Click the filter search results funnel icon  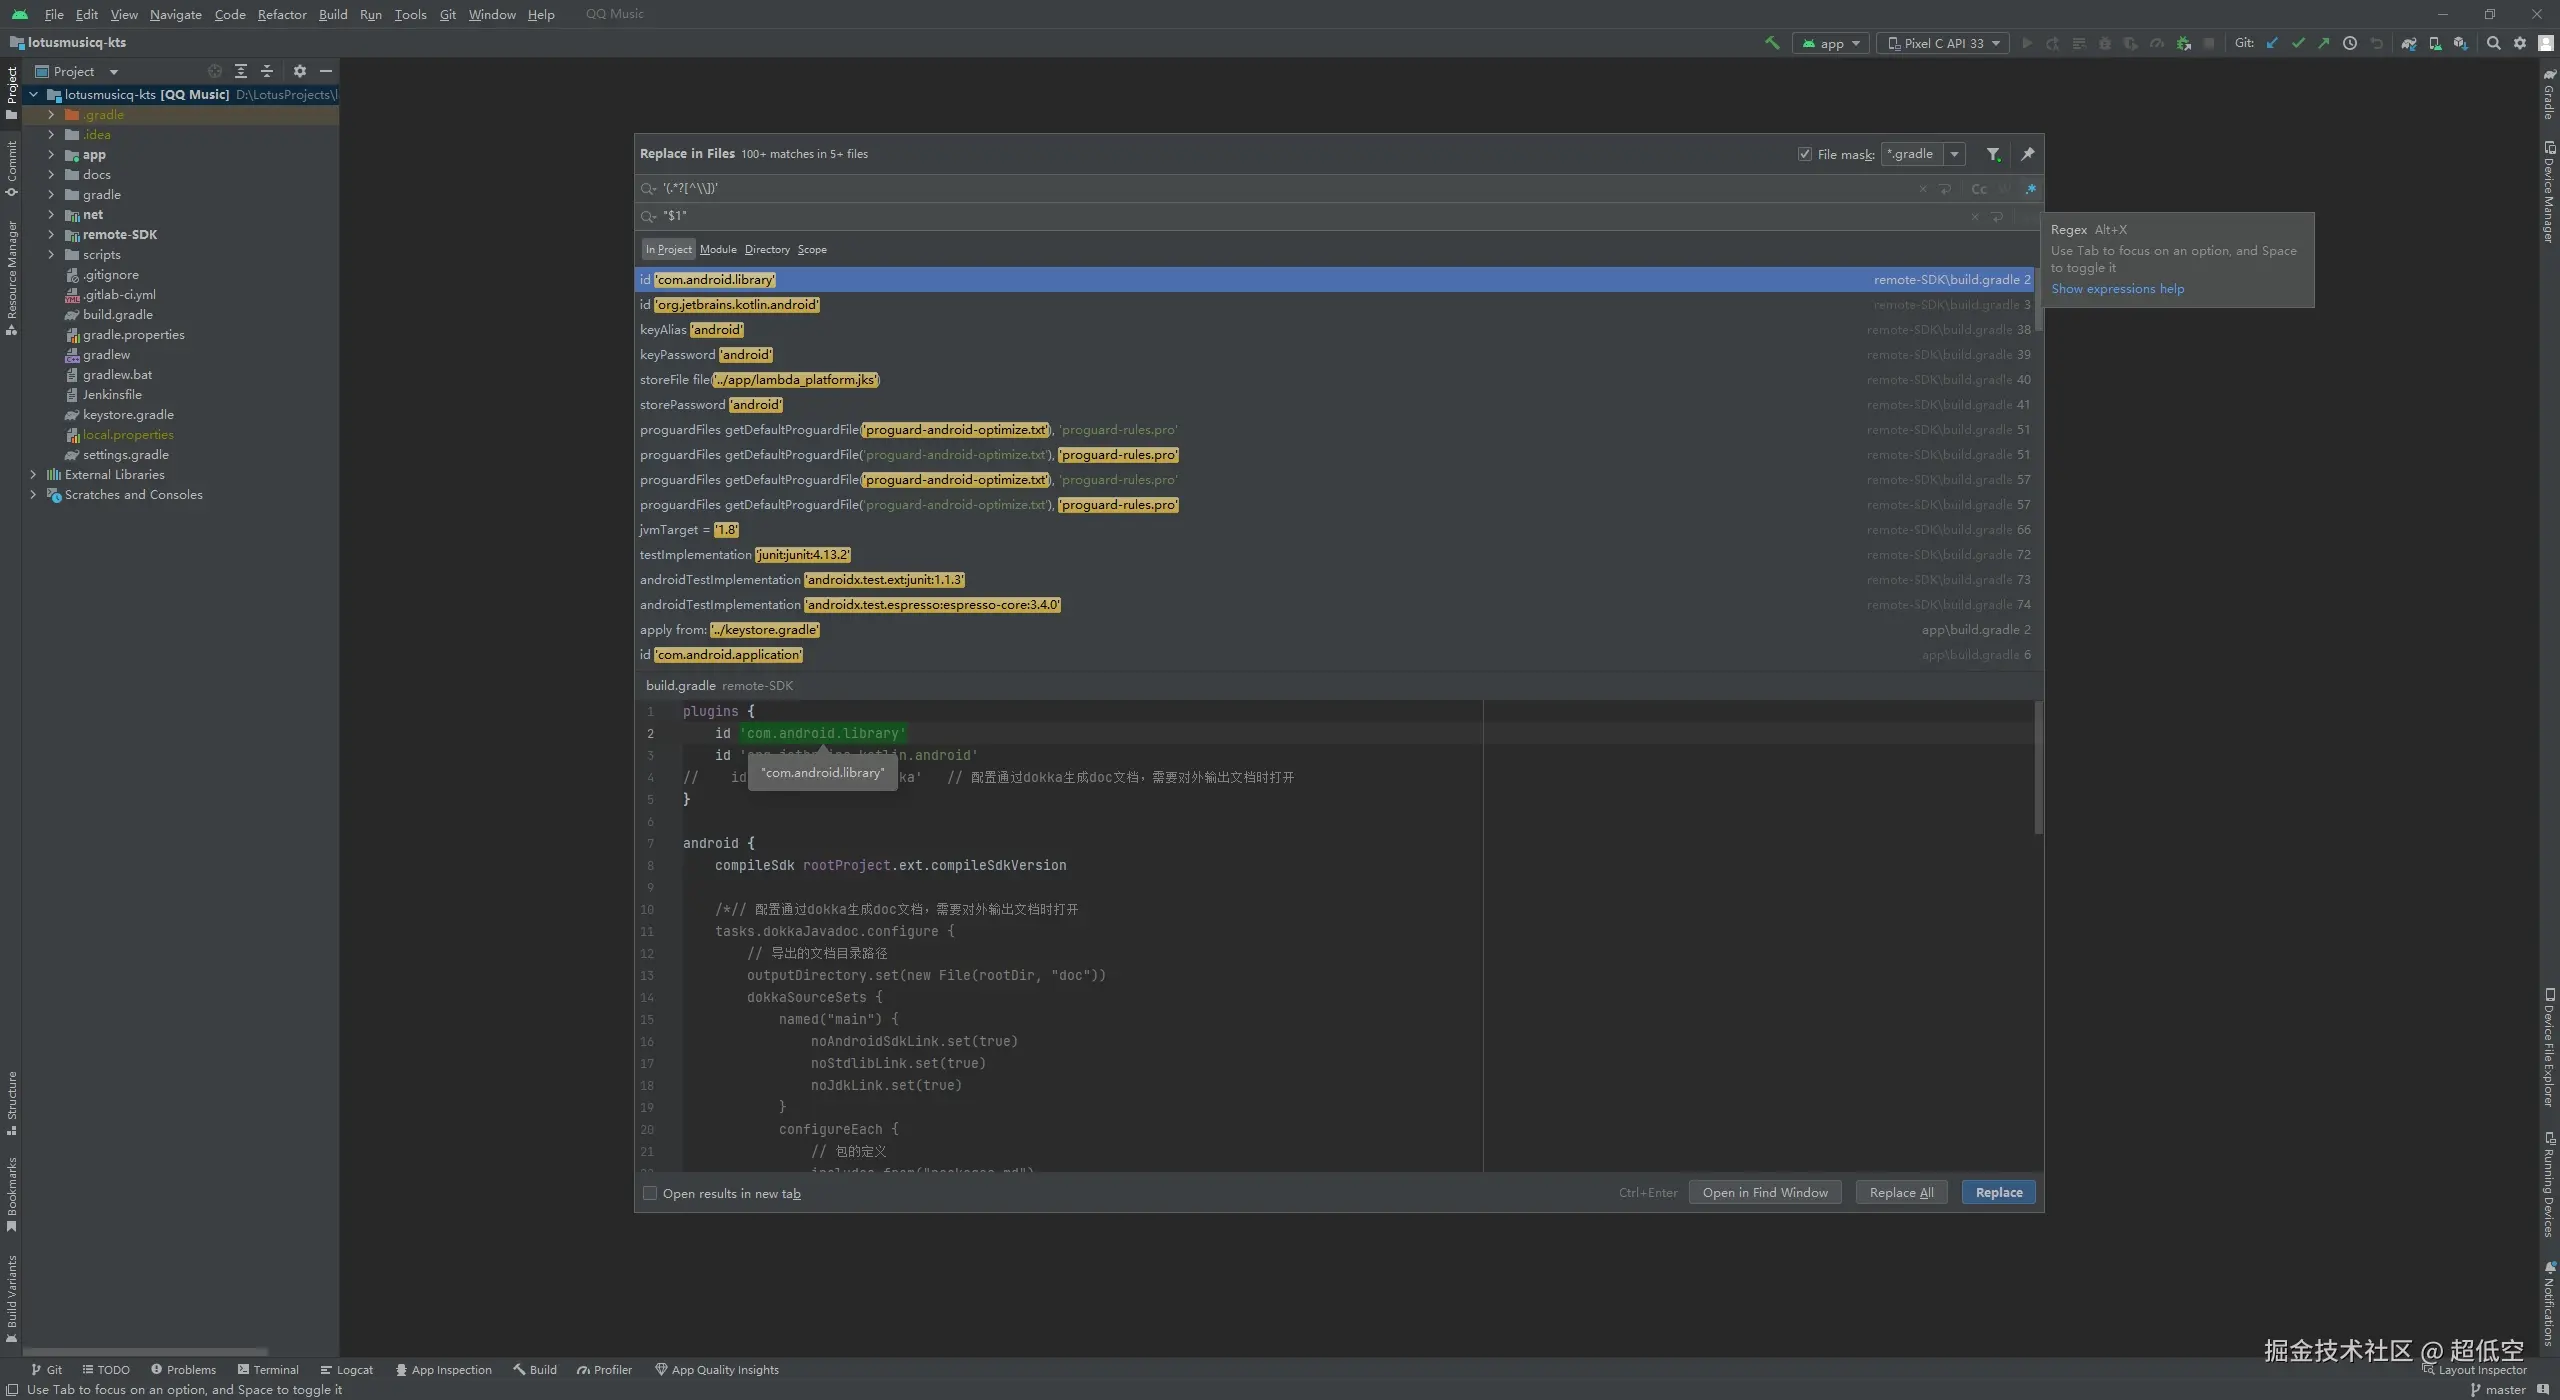(1993, 154)
